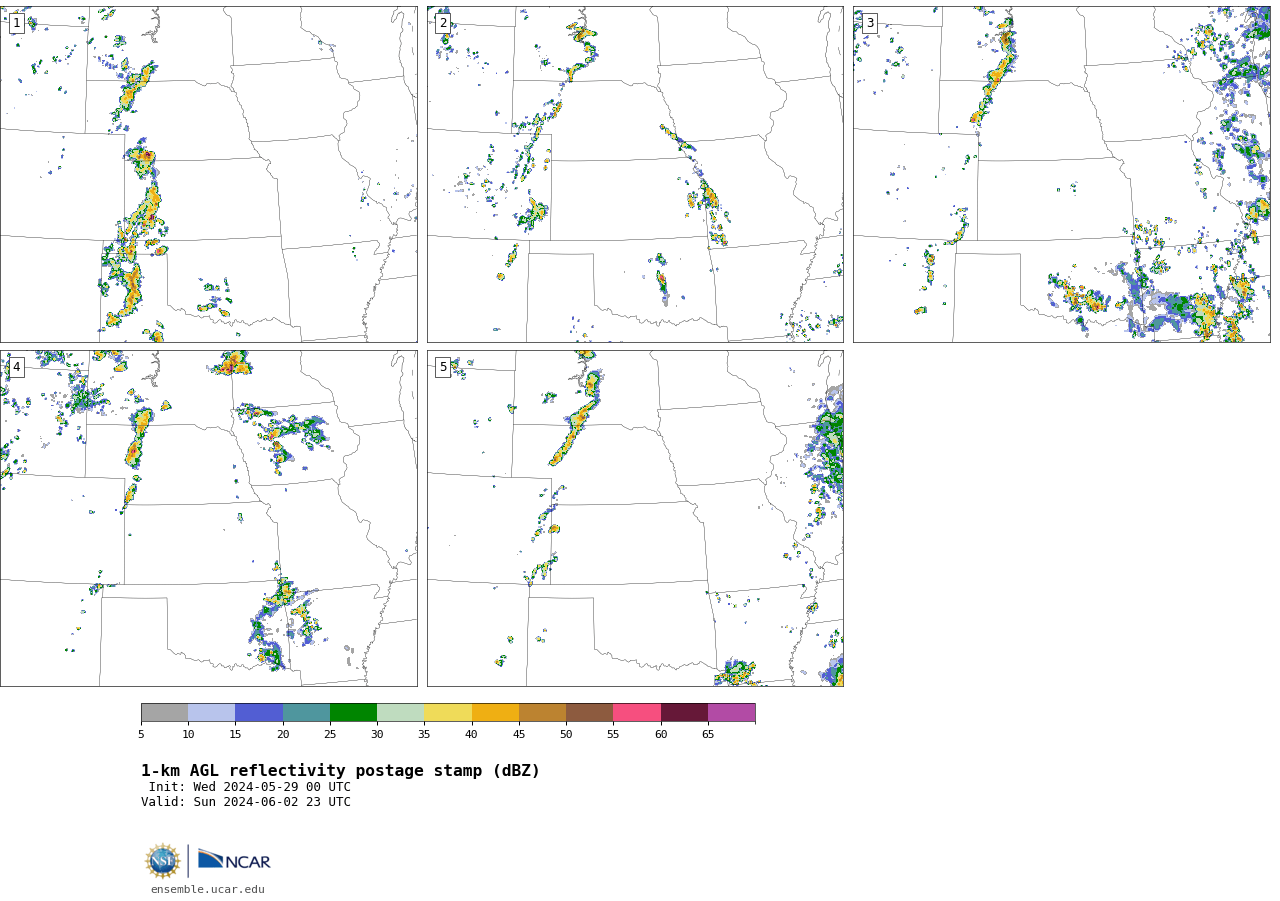
Task: Click the 50 tick label on colorbar
Action: tap(566, 735)
